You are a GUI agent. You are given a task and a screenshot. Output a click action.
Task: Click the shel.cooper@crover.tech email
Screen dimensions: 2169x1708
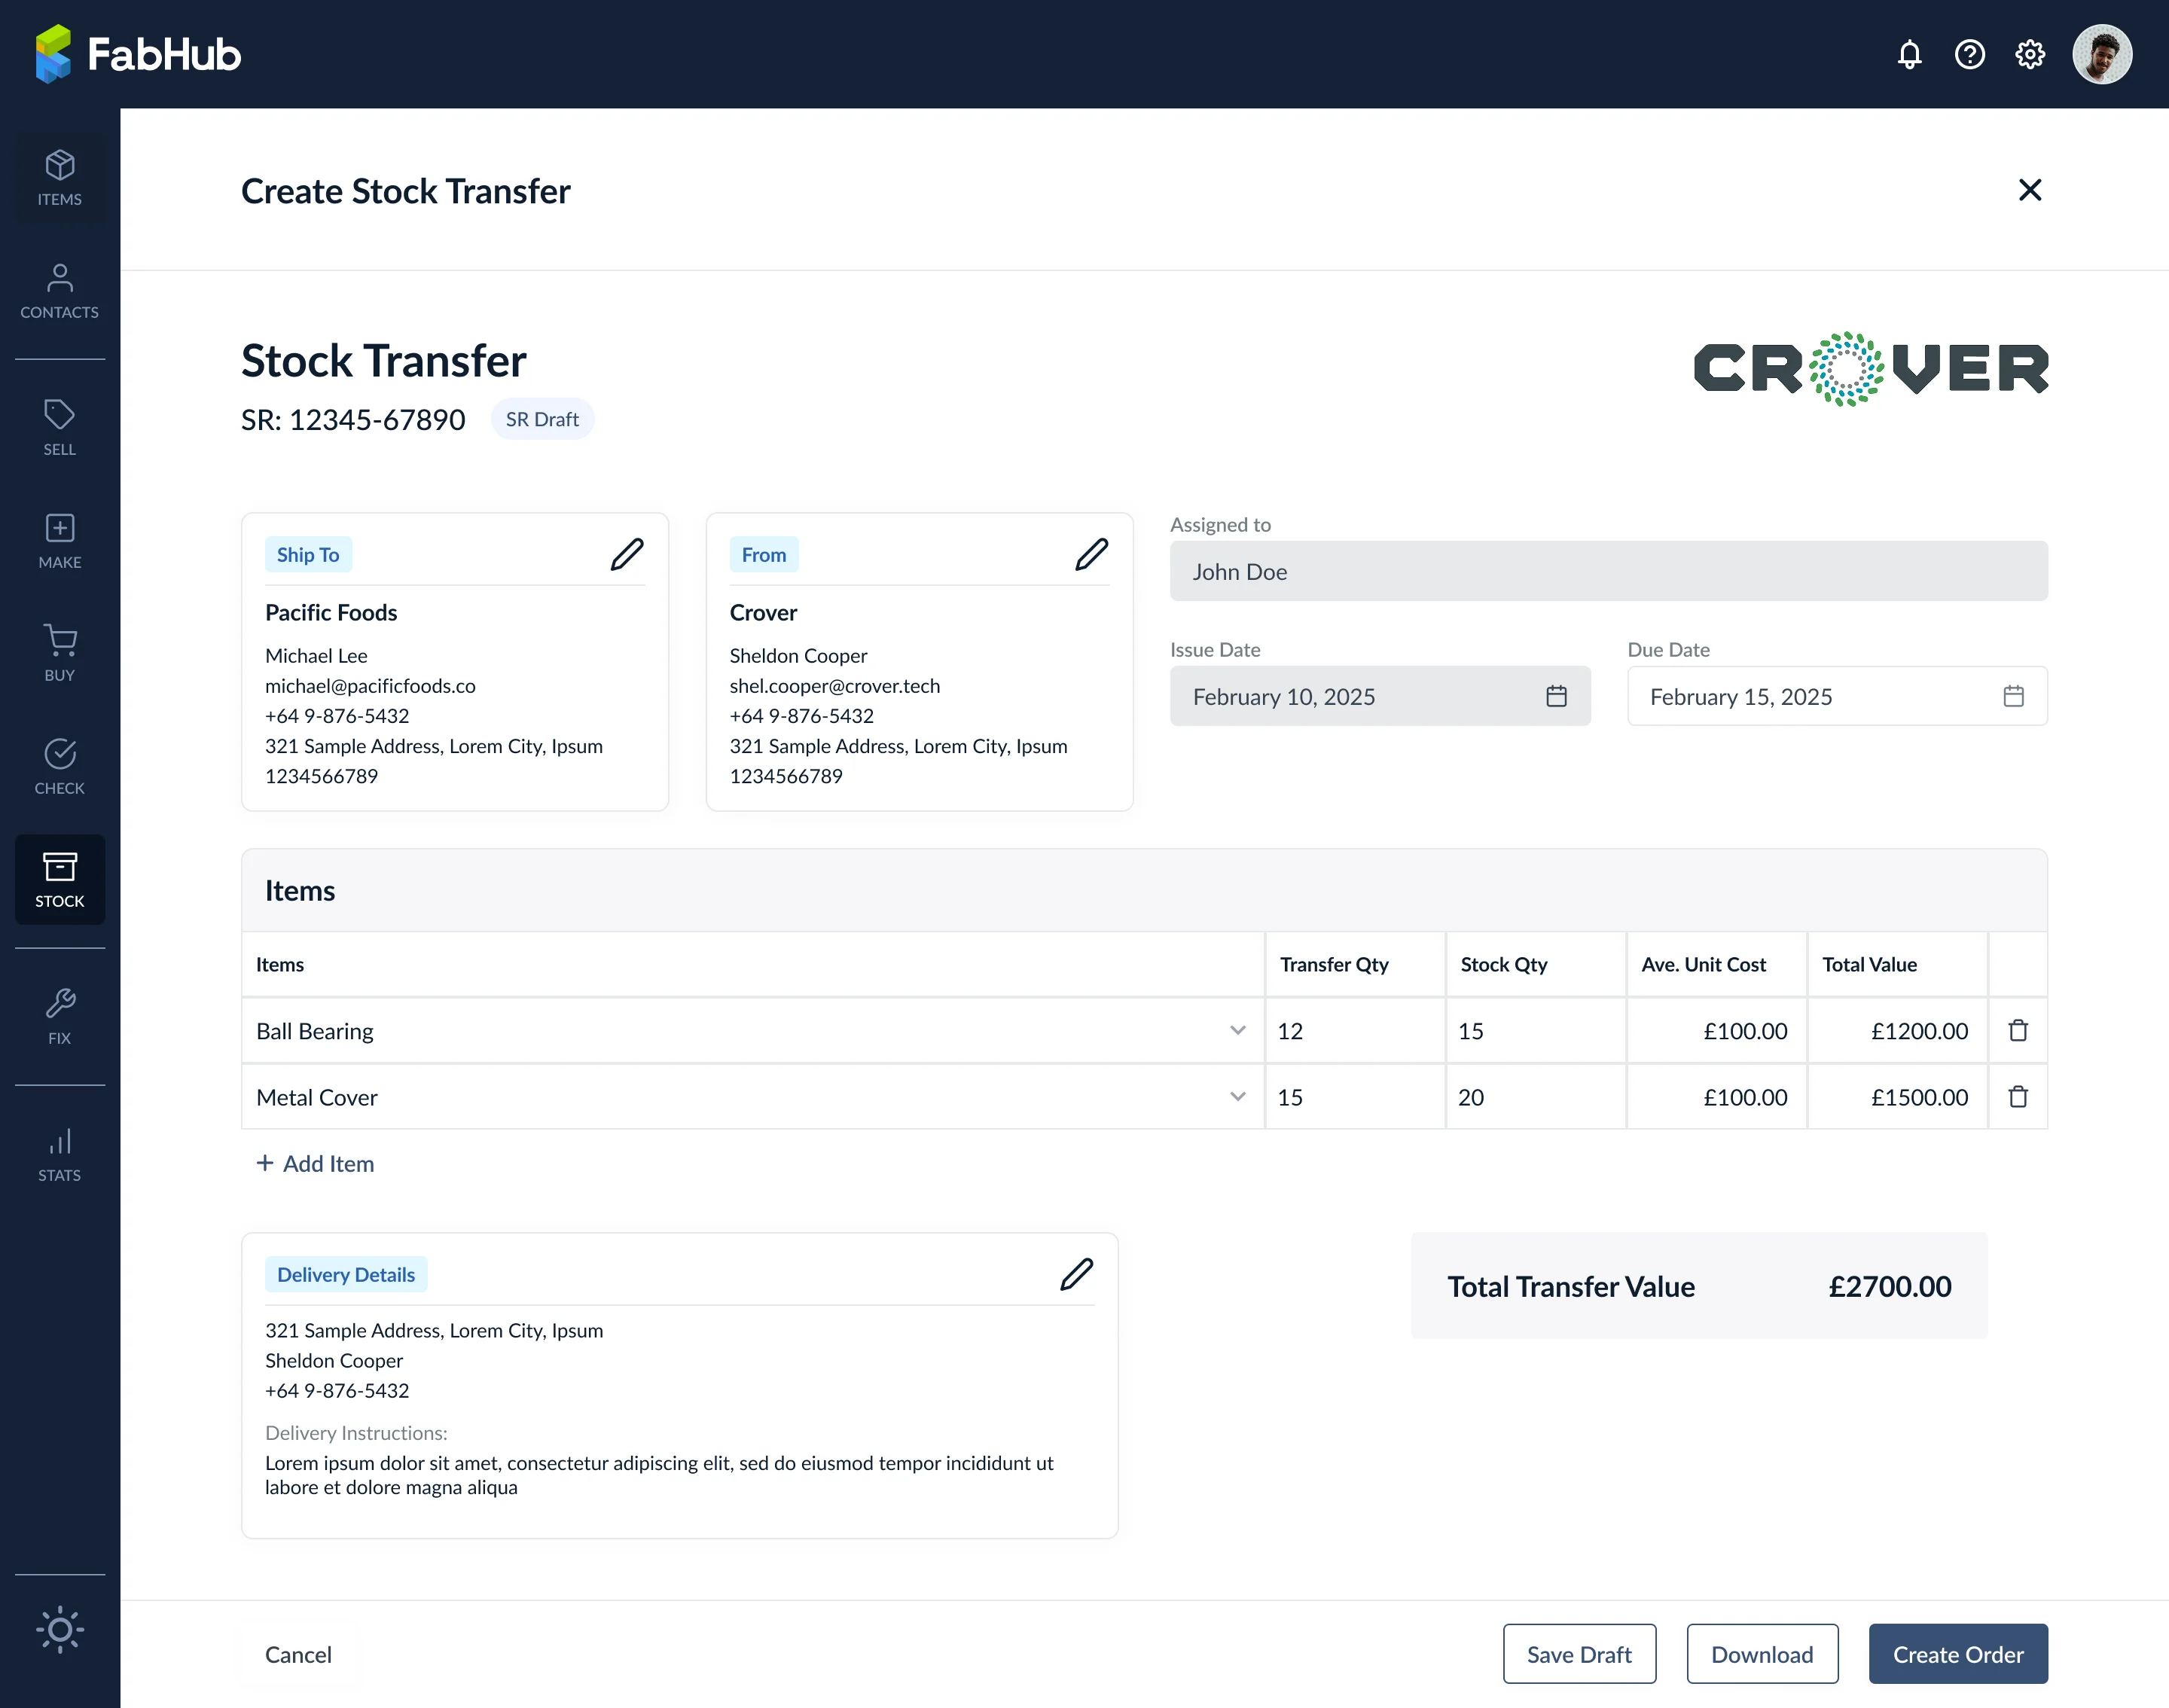pos(835,686)
